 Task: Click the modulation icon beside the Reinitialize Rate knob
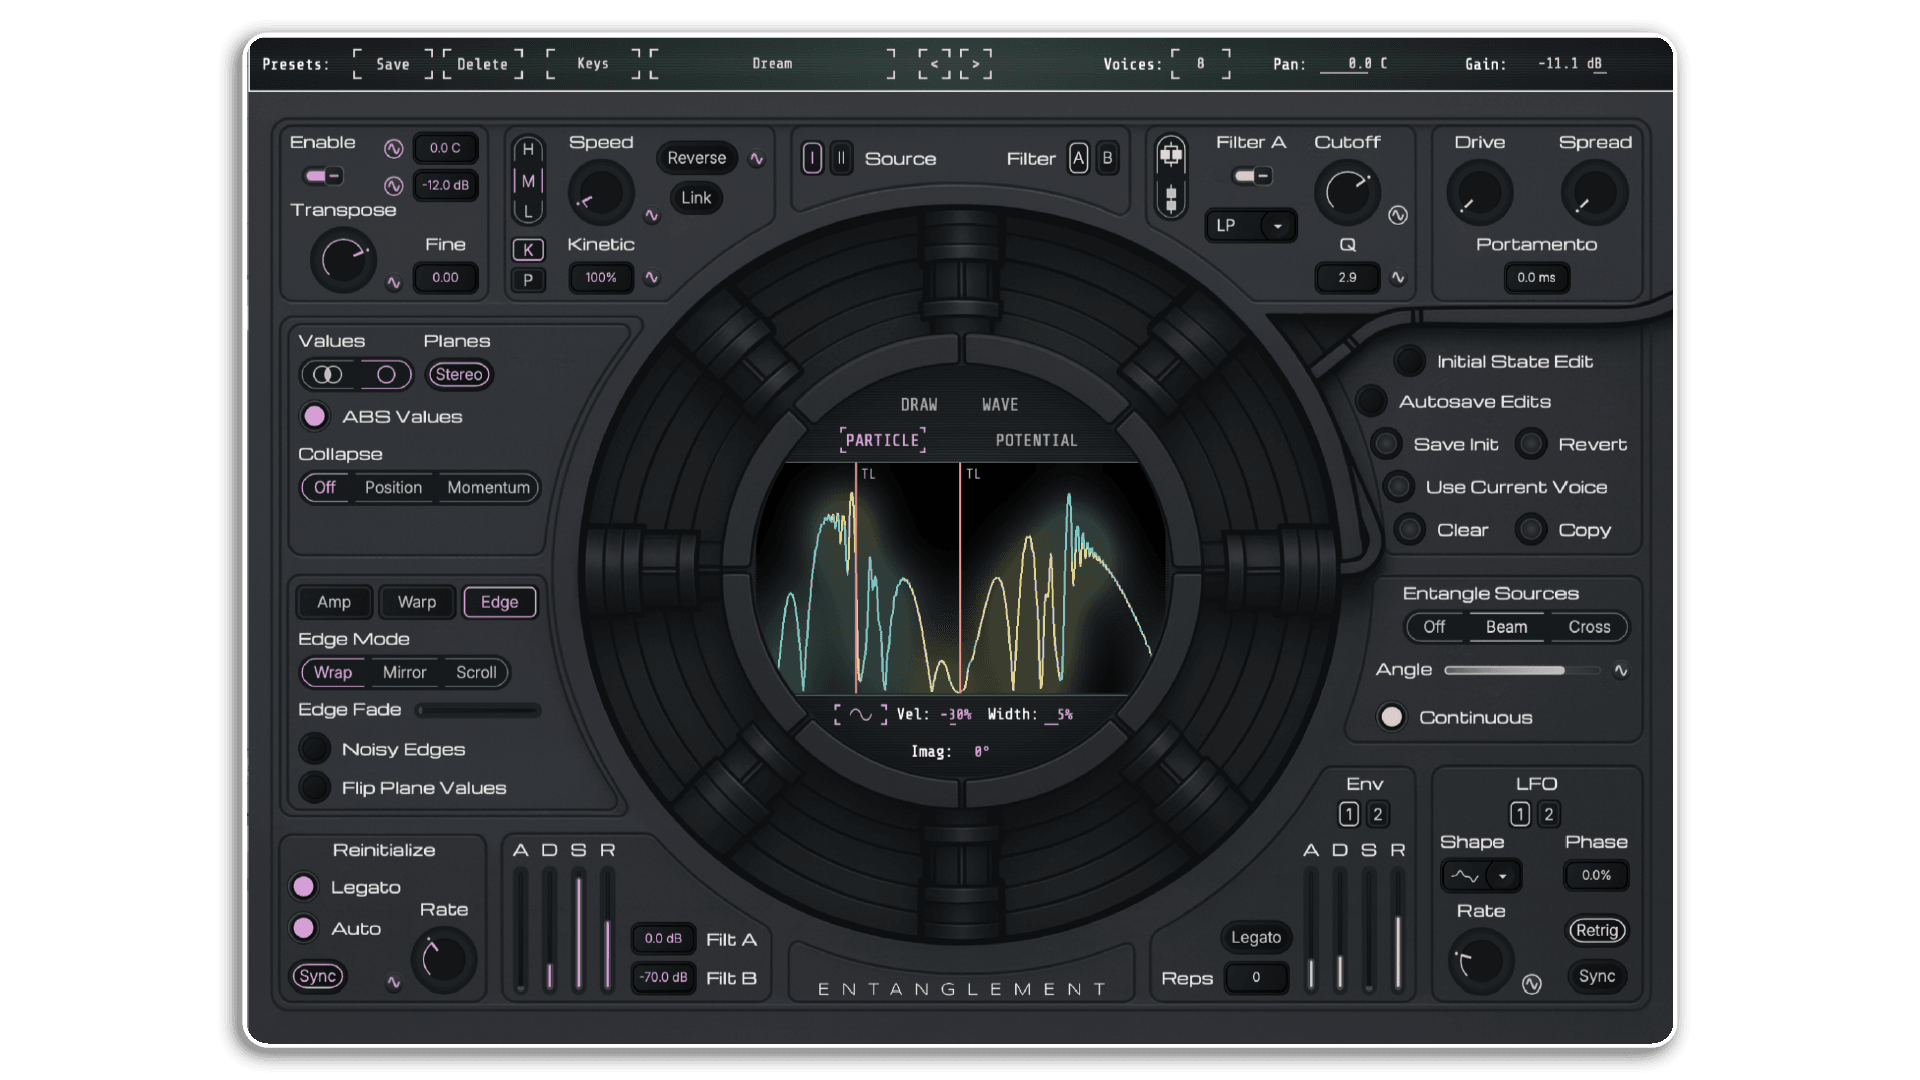[394, 983]
